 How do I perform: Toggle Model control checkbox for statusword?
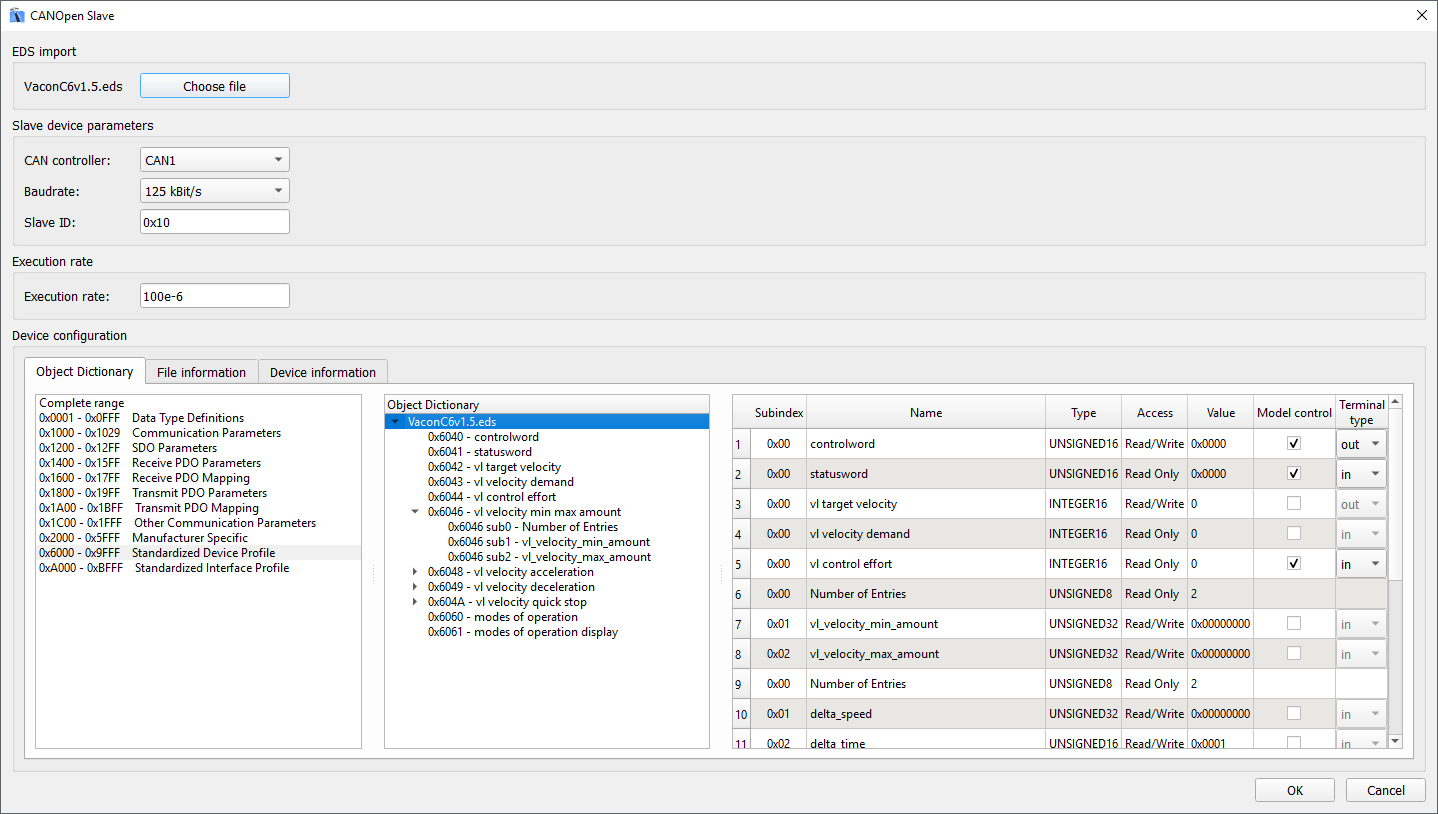click(1294, 473)
